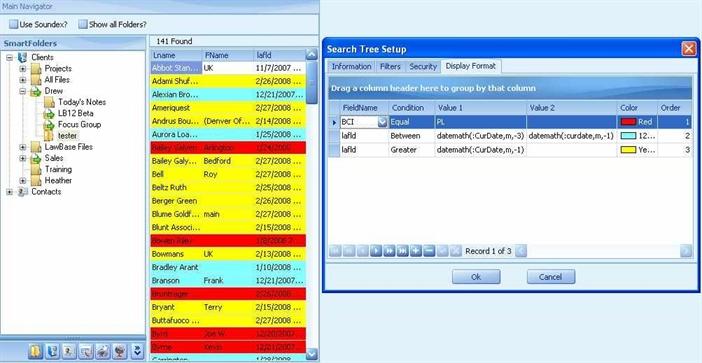702x363 pixels.
Task: Click the Greater condition cell
Action: [x=411, y=150]
